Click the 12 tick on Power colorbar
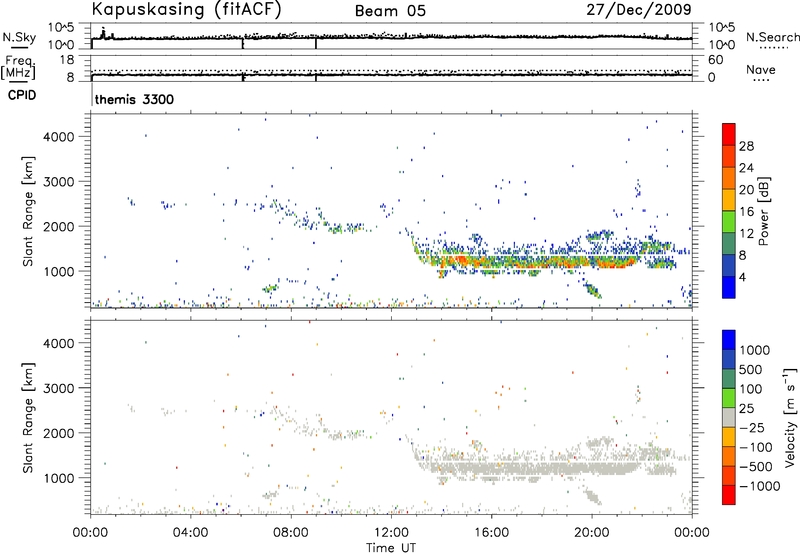Viewport: 800px width, 554px height. (746, 234)
